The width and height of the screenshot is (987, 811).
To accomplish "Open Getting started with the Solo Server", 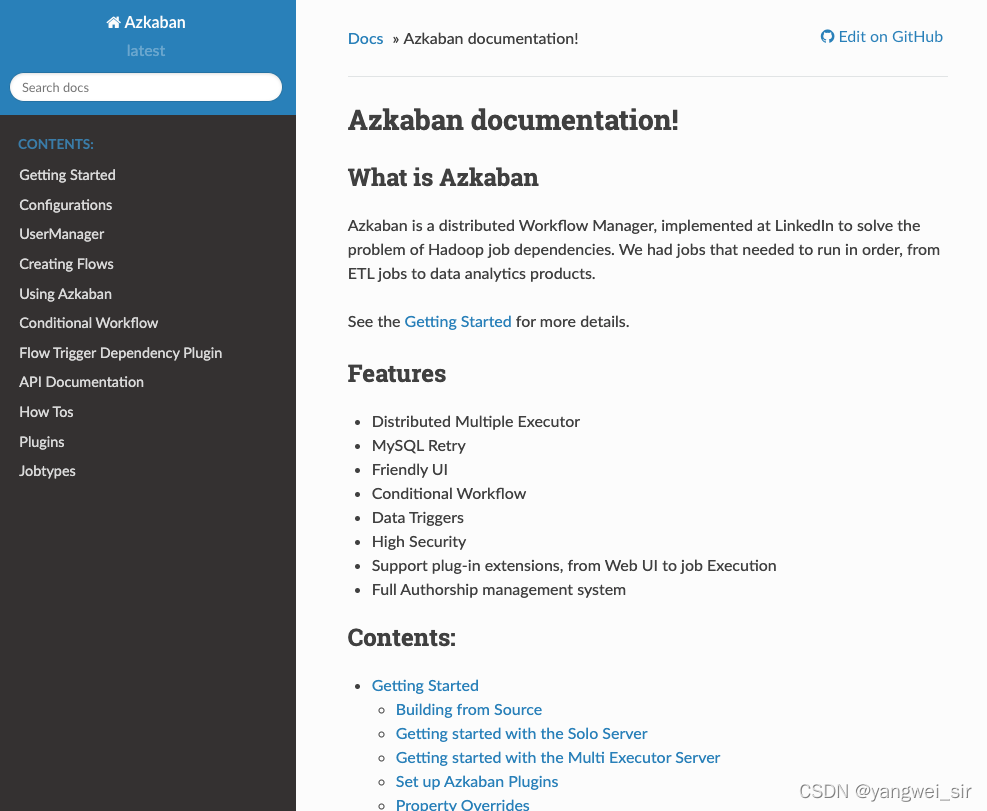I will point(521,734).
